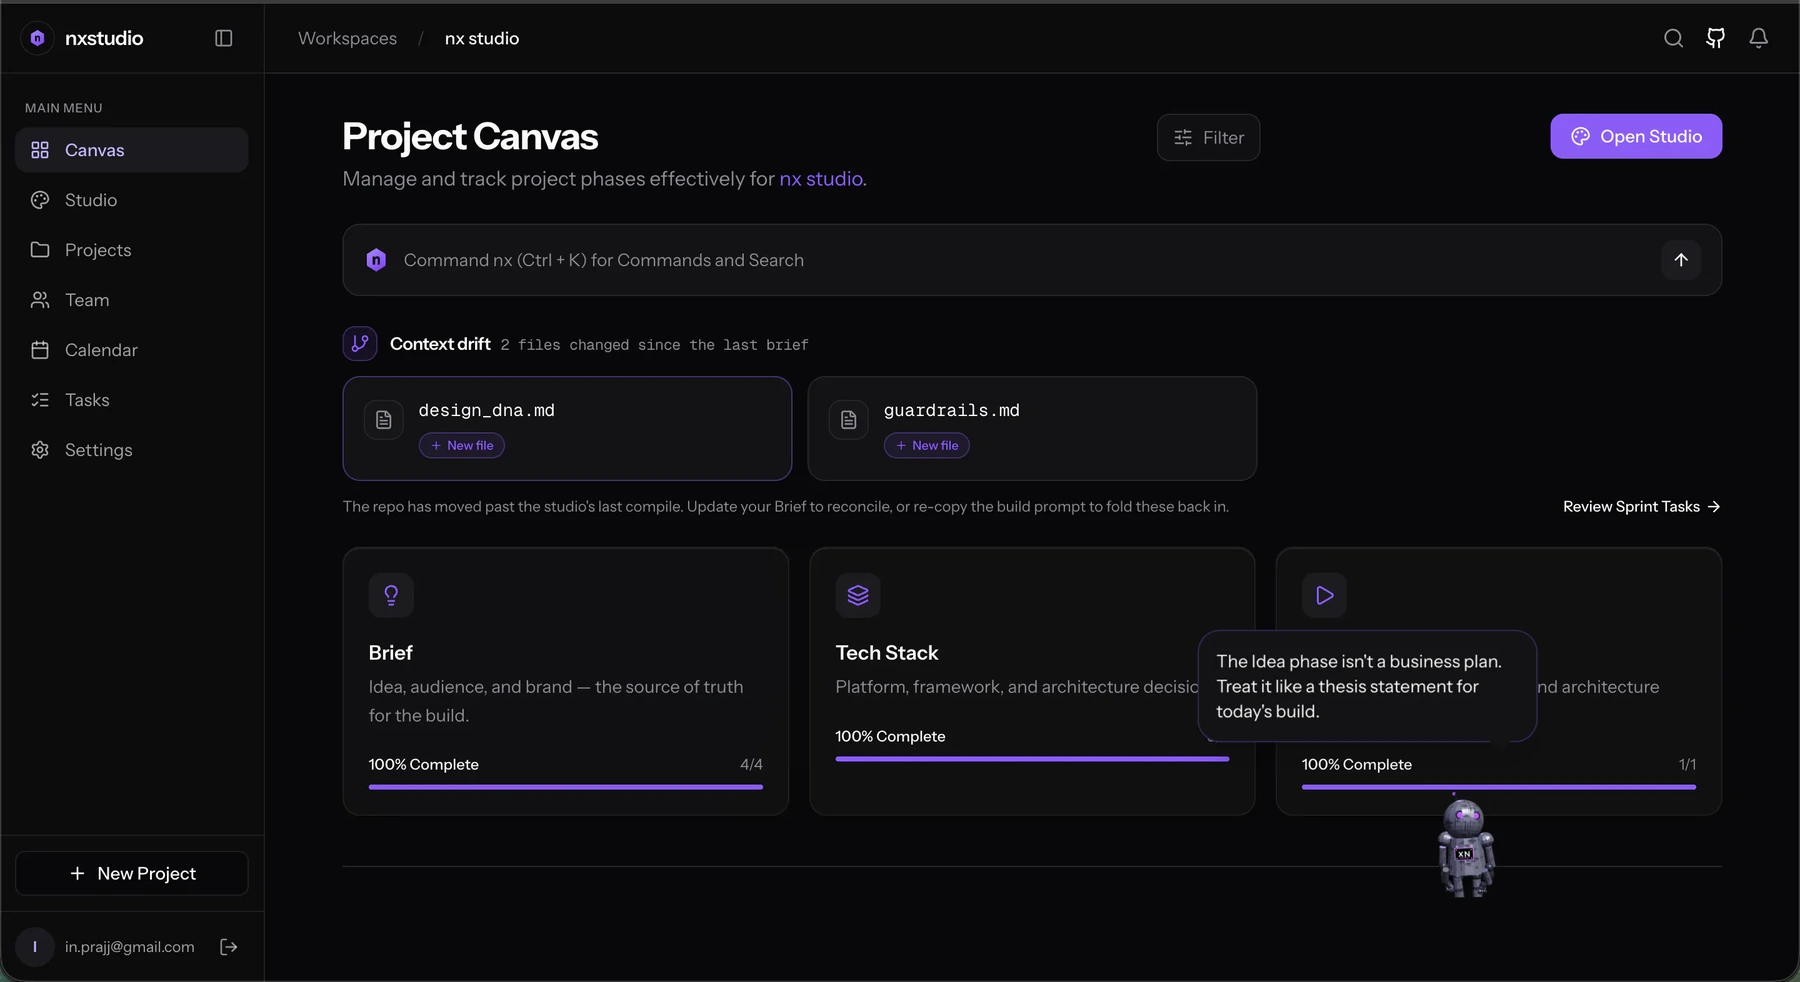Open the GitHub icon in header
Screen dimensions: 1800x982
point(1716,38)
